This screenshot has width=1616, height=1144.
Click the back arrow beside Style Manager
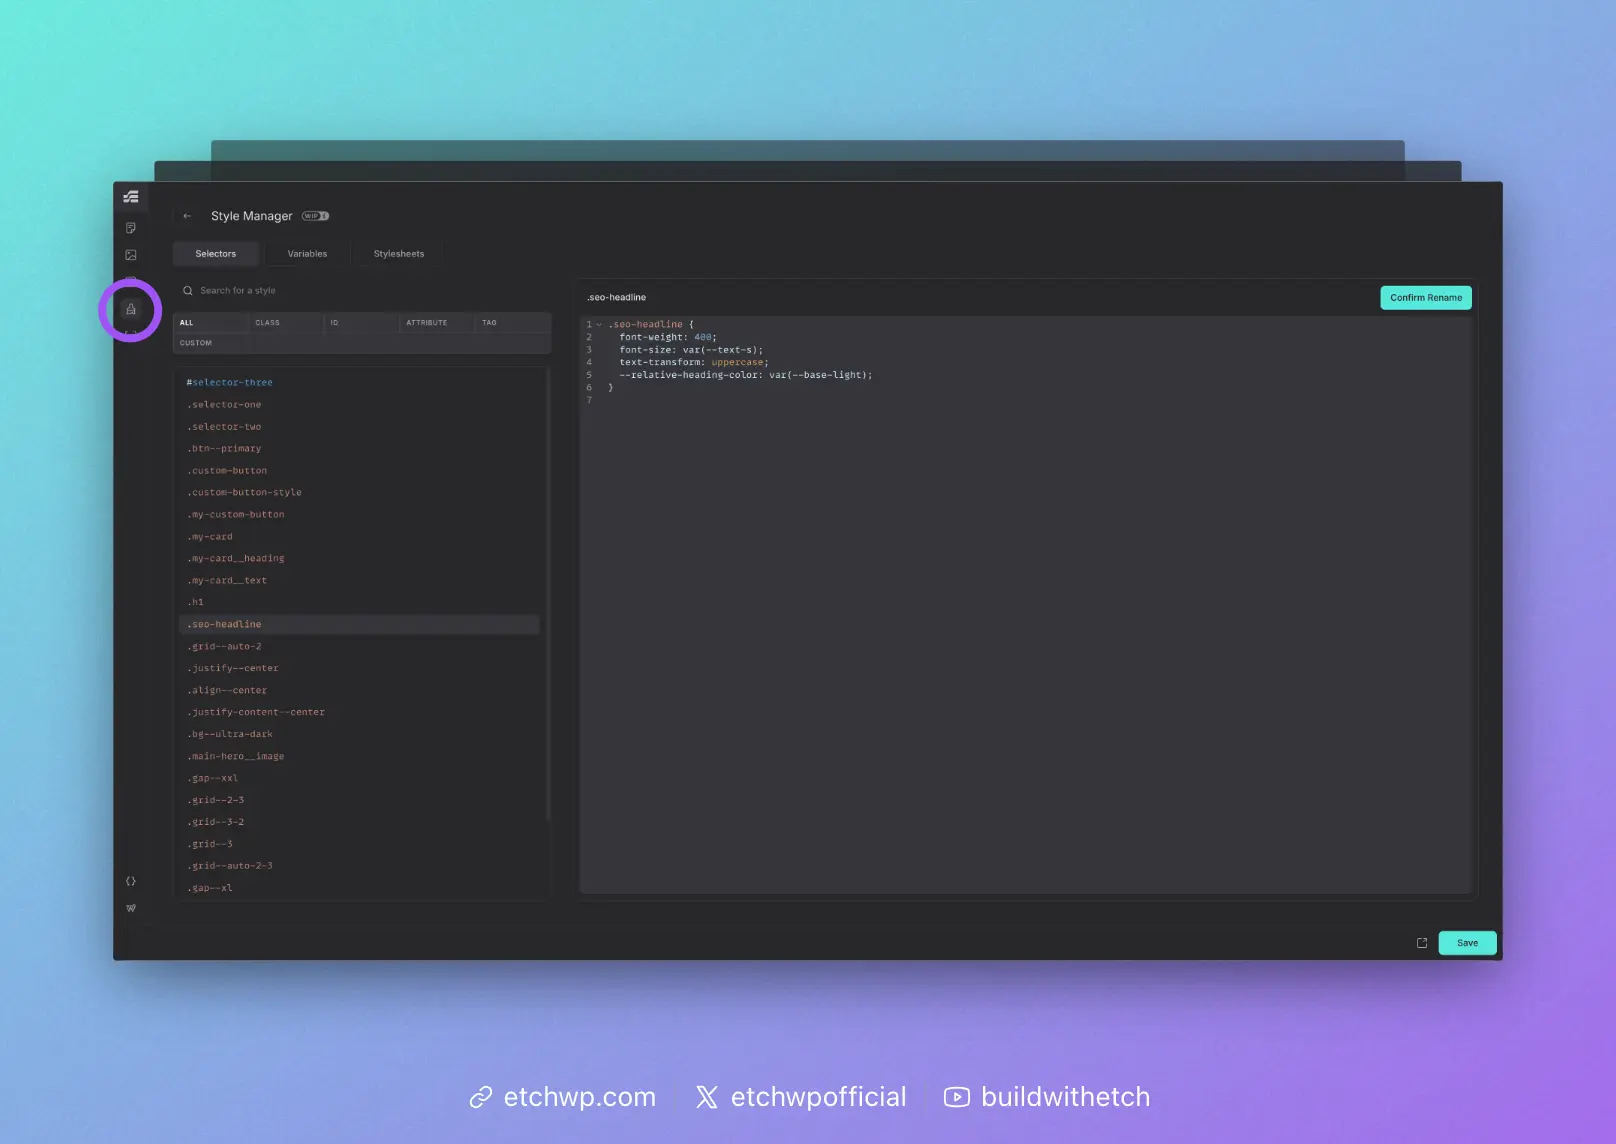[x=187, y=216]
